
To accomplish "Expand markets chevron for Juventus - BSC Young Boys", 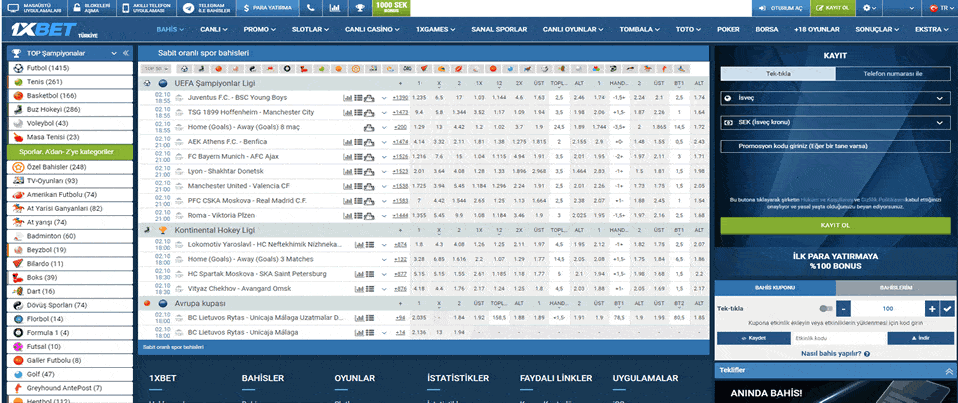I will [384, 98].
